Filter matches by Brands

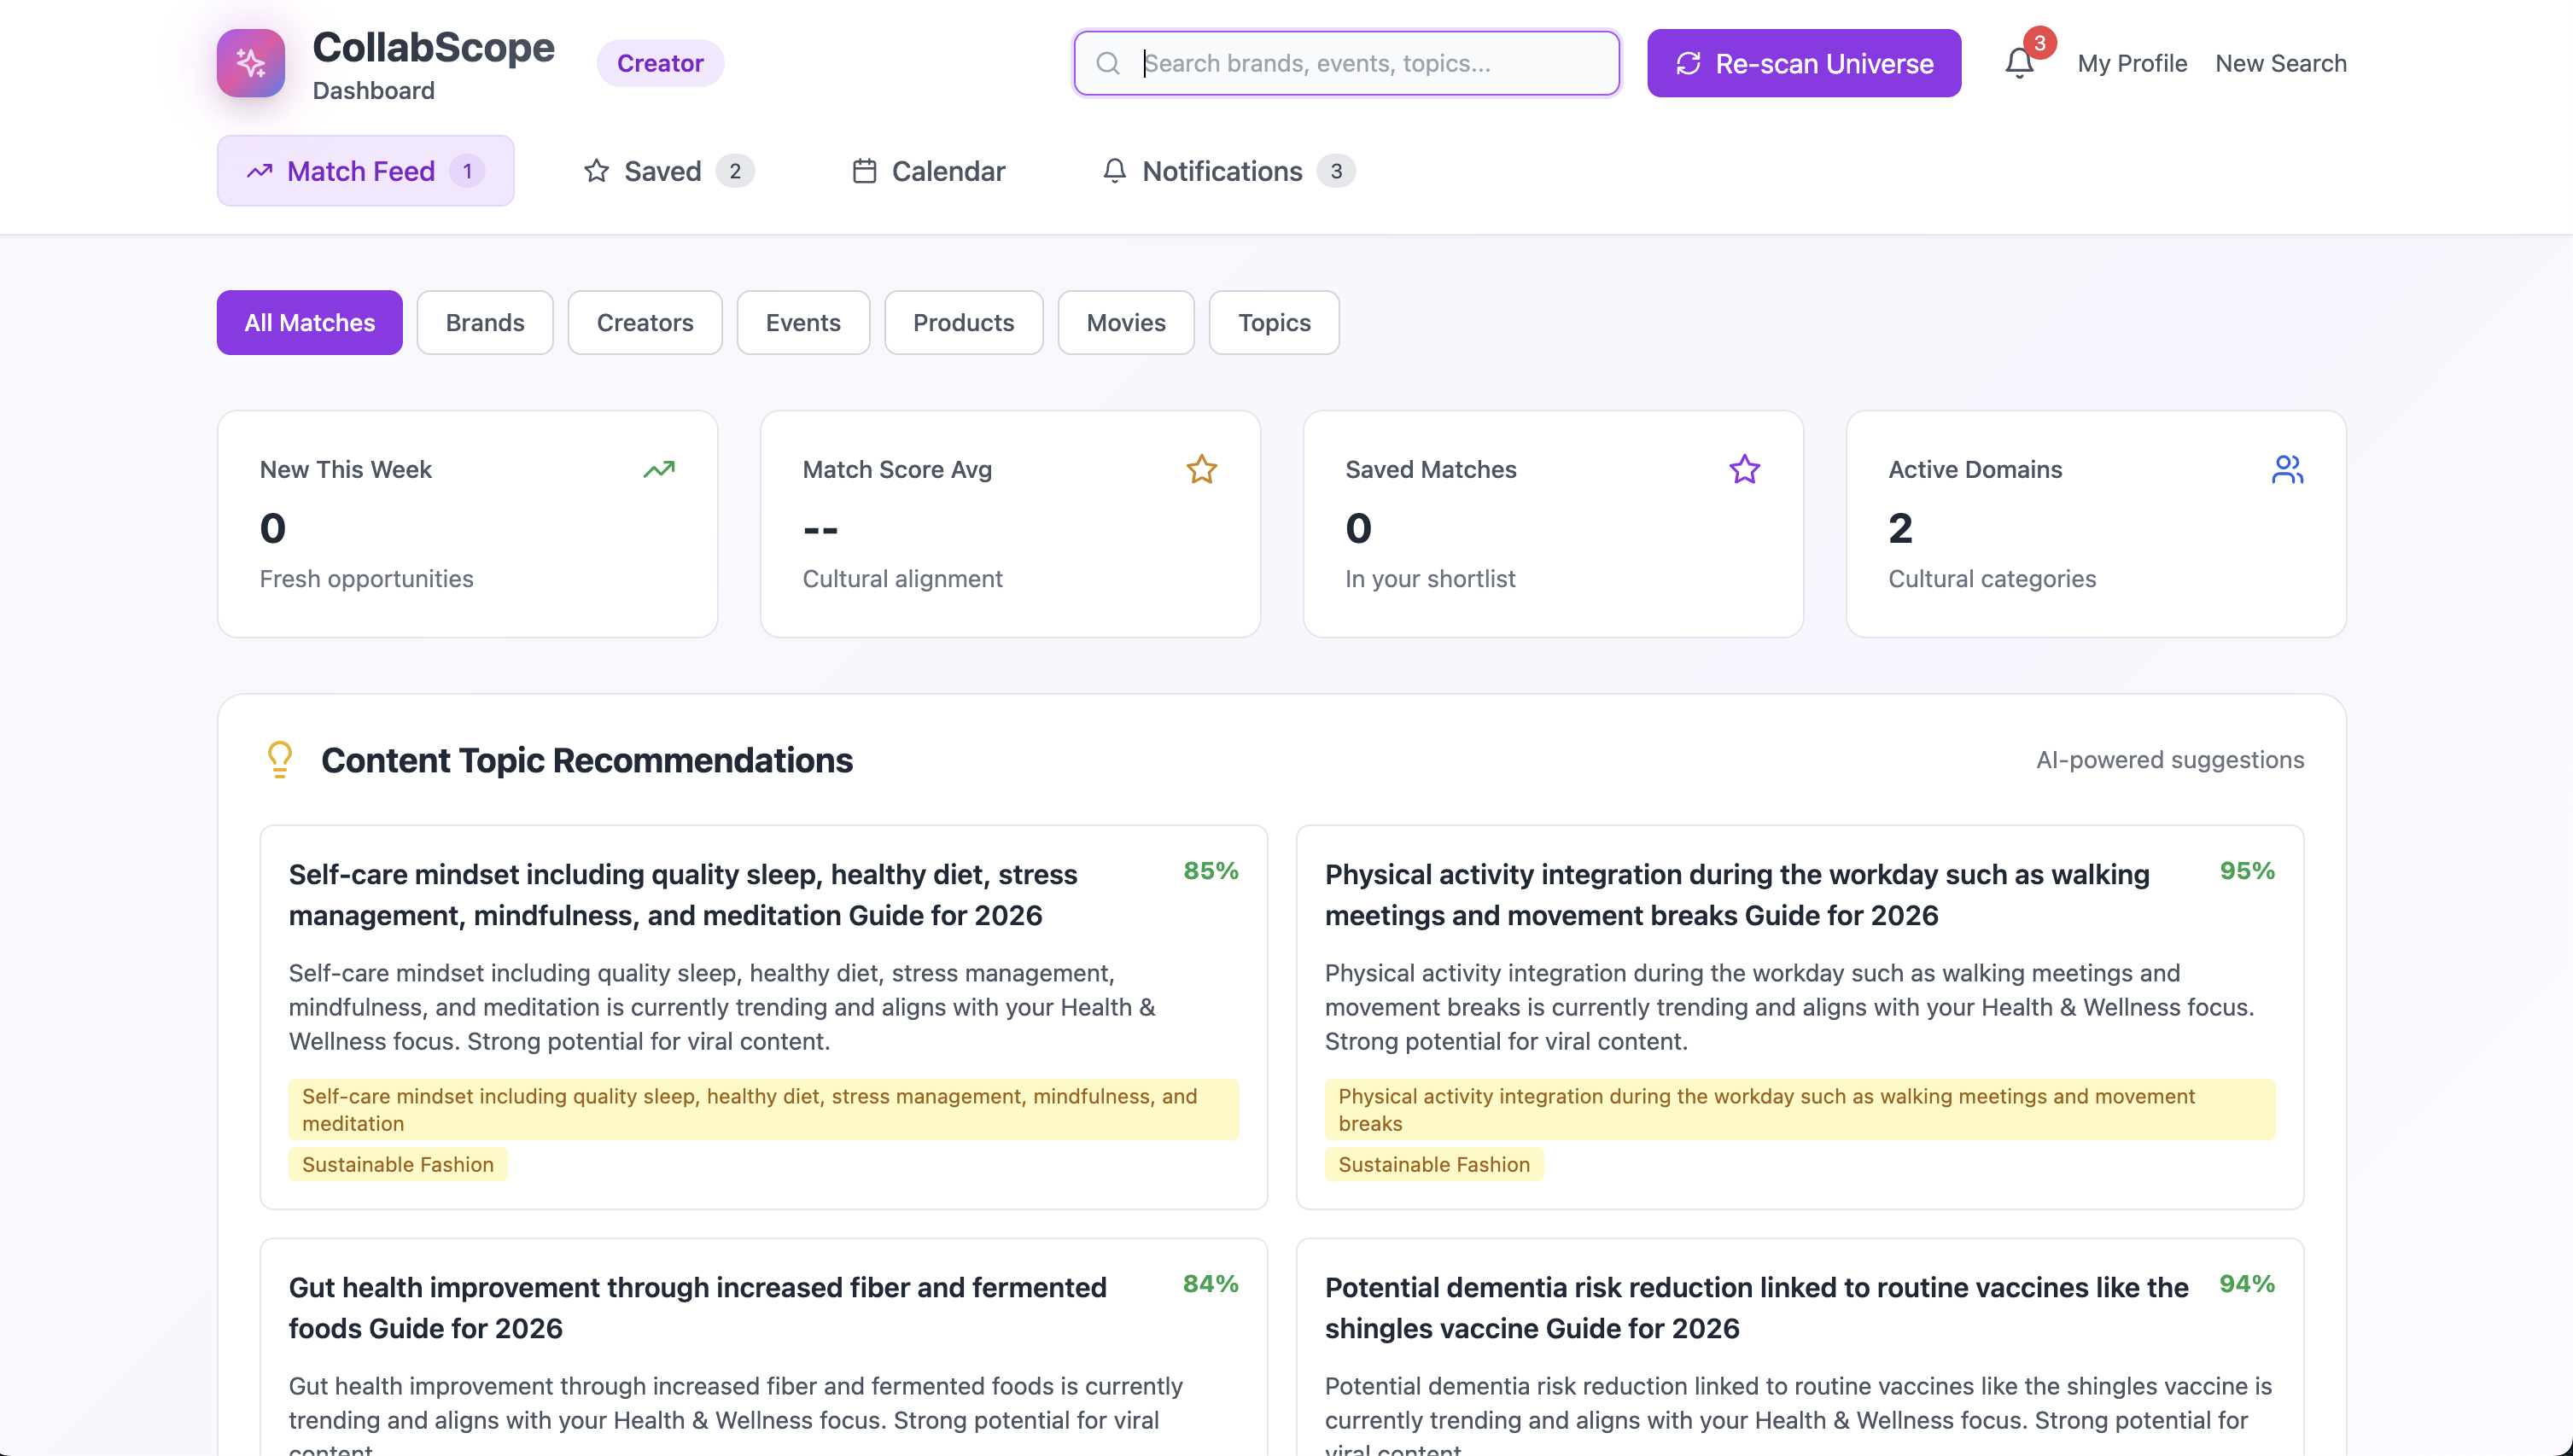point(485,323)
